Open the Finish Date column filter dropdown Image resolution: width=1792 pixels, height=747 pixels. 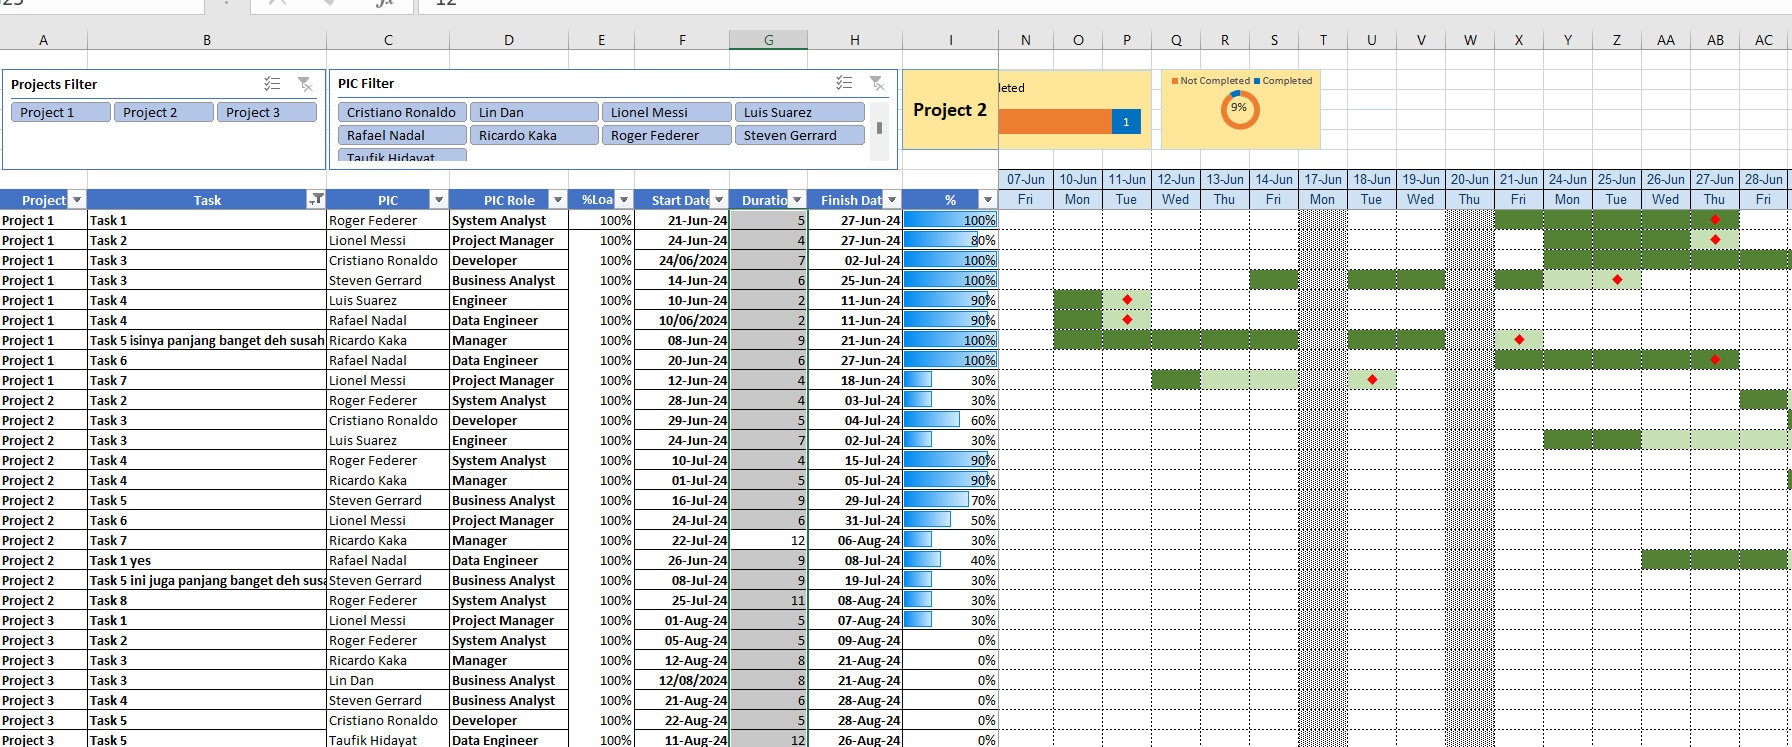pyautogui.click(x=892, y=200)
